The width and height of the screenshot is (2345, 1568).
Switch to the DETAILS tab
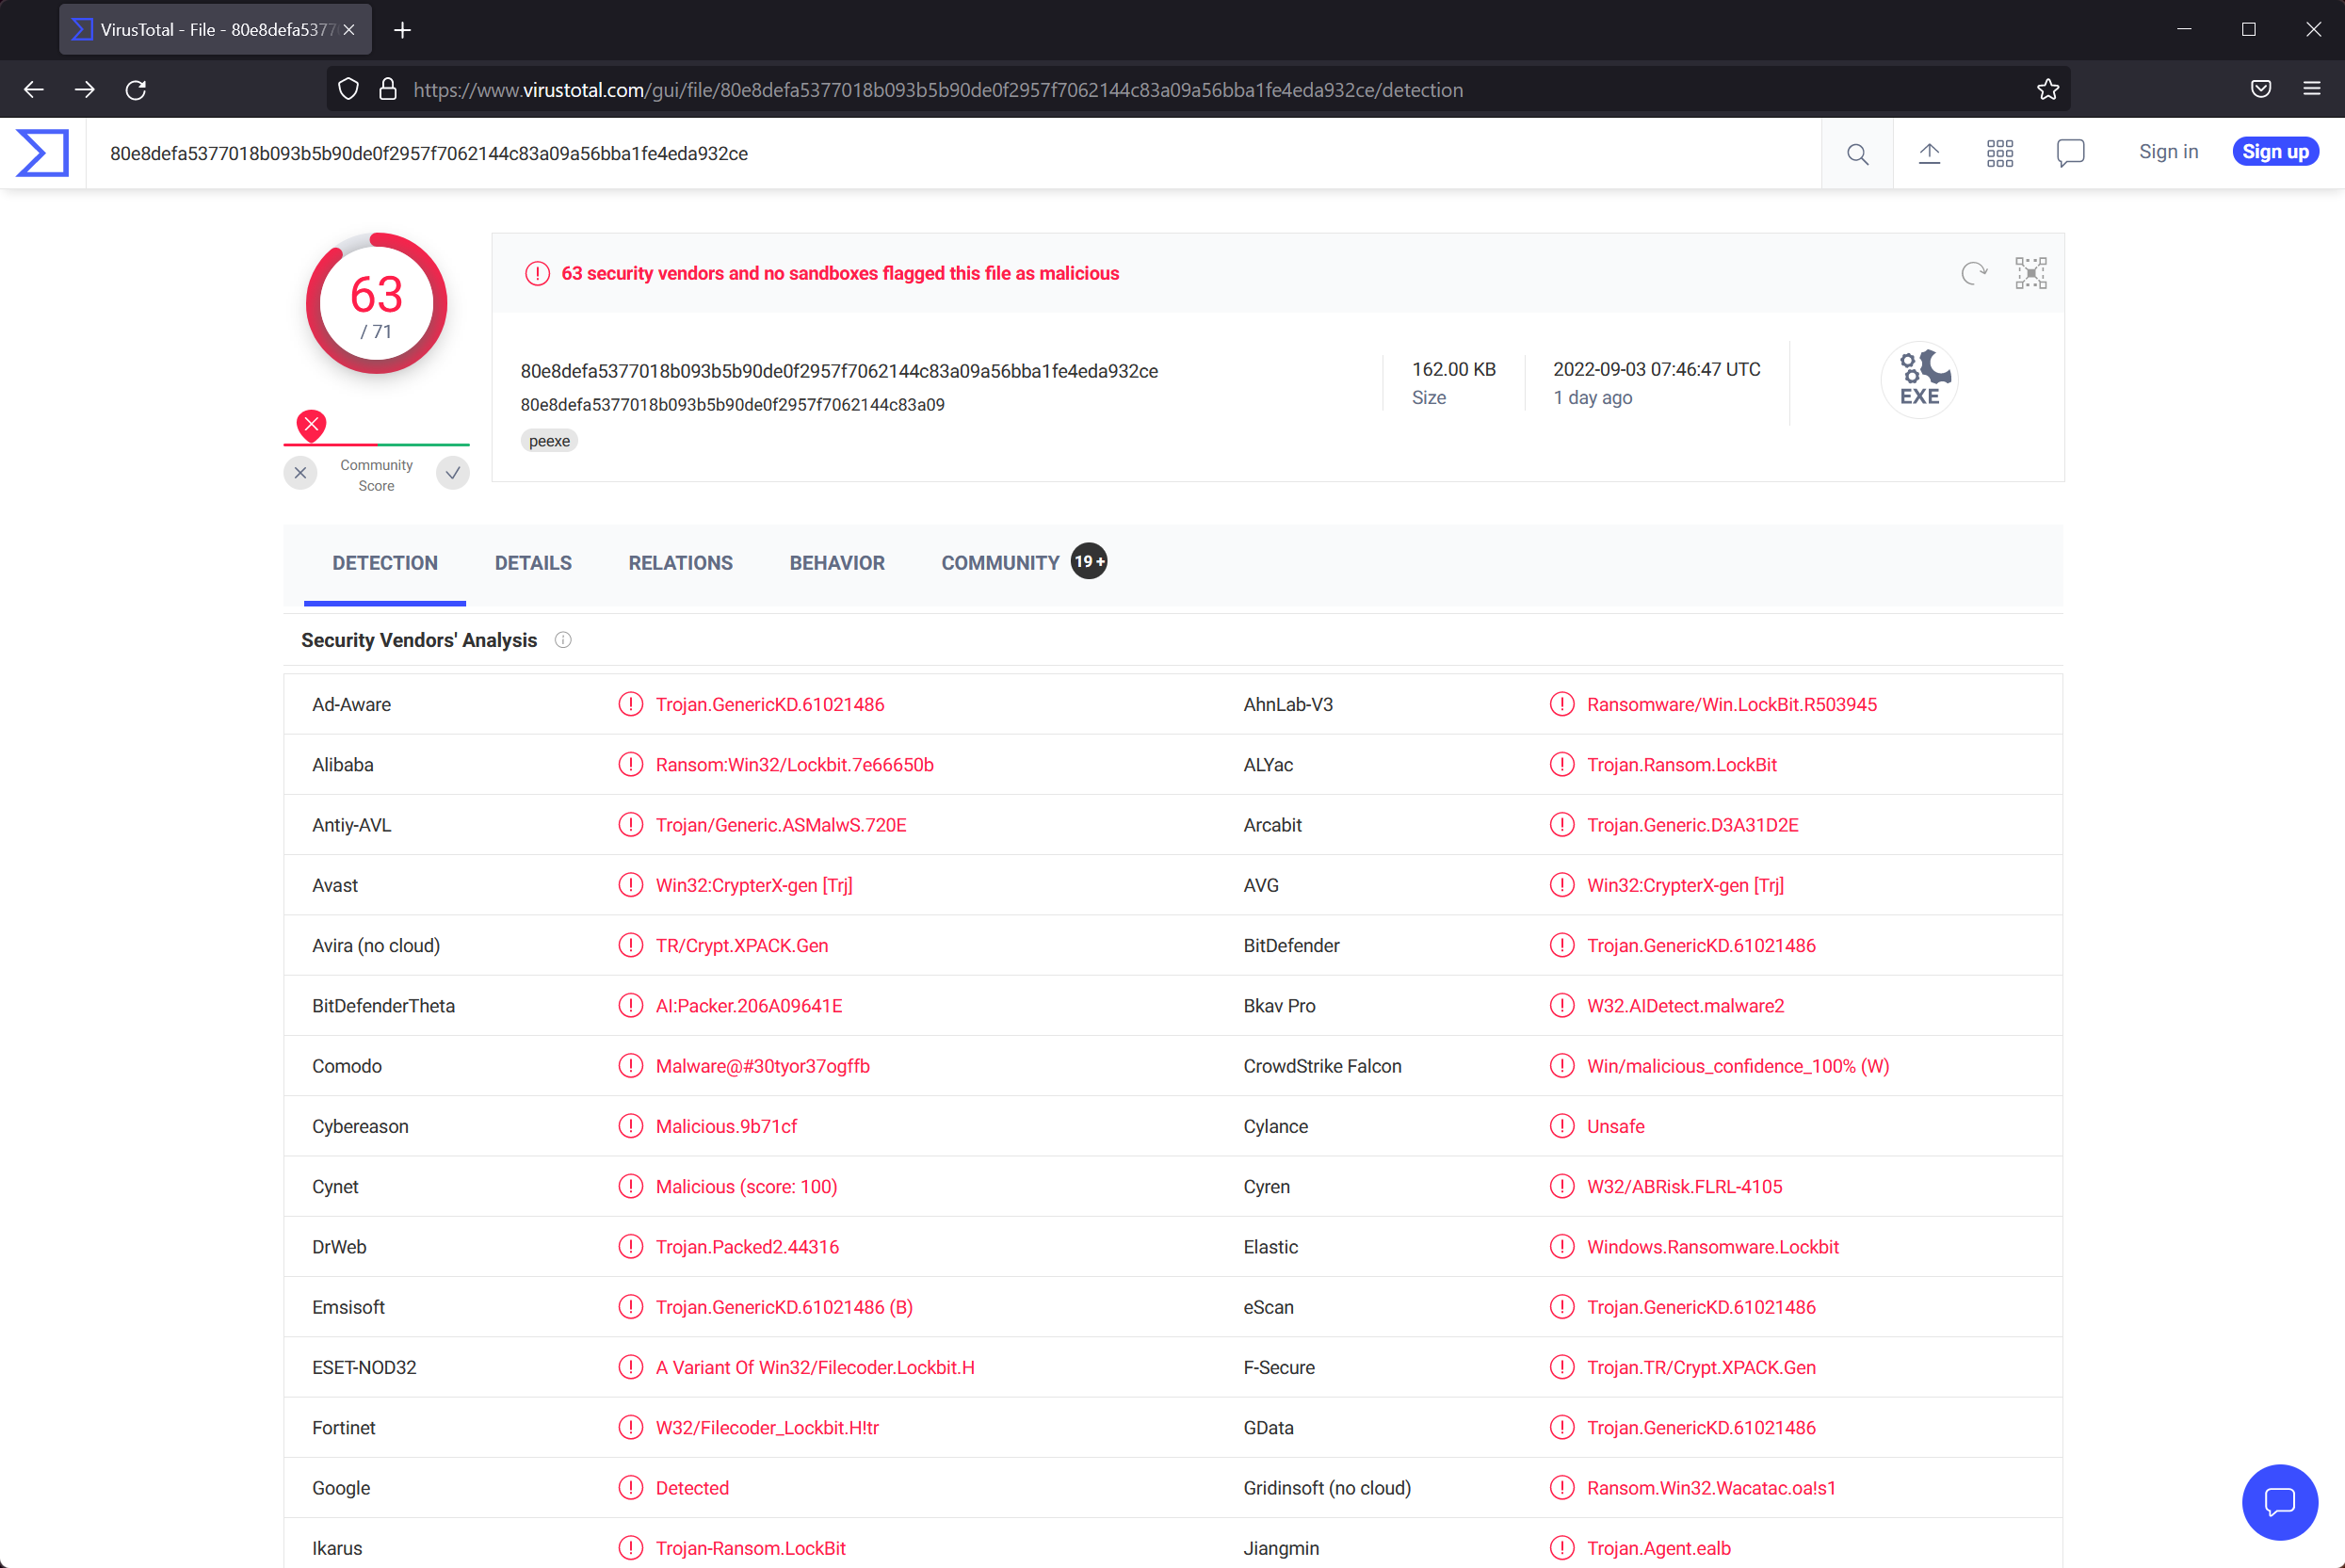point(533,563)
